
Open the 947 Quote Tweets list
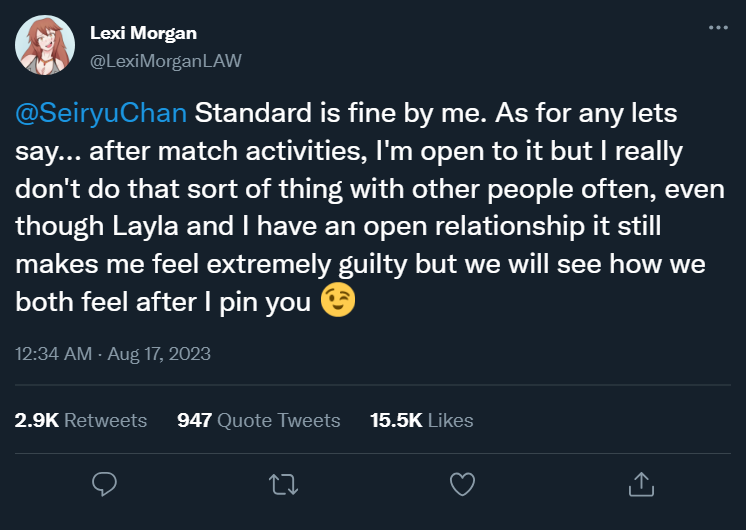point(258,421)
